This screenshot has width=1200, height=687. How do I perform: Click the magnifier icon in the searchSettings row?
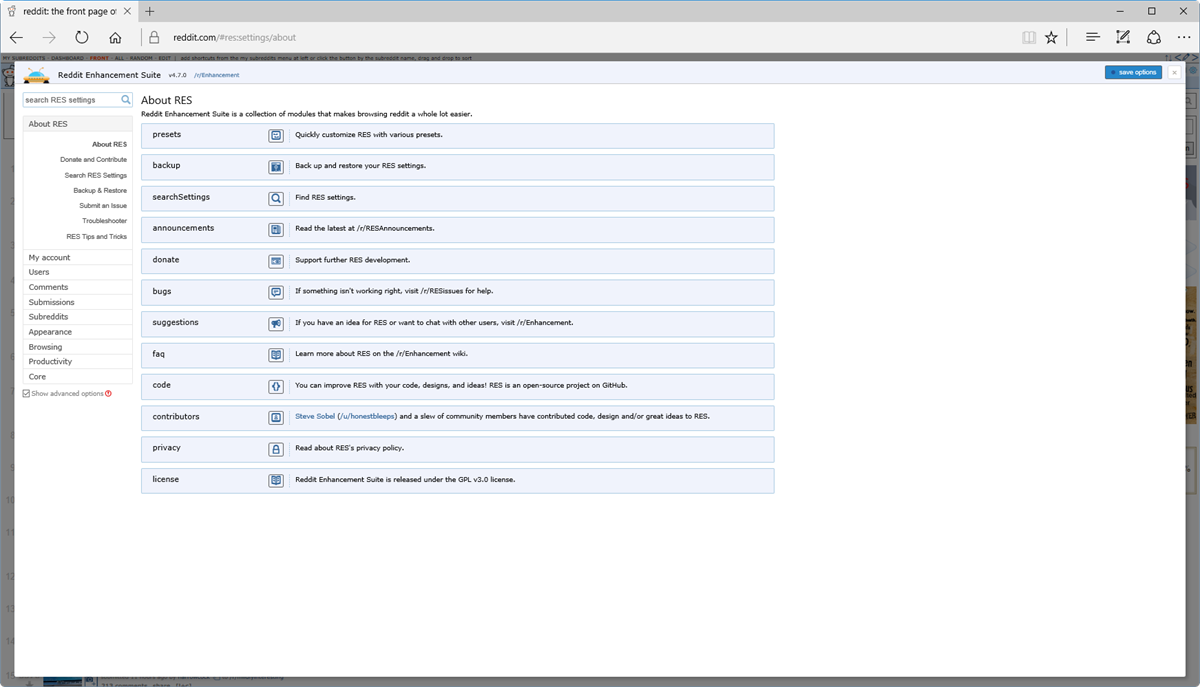pyautogui.click(x=276, y=198)
